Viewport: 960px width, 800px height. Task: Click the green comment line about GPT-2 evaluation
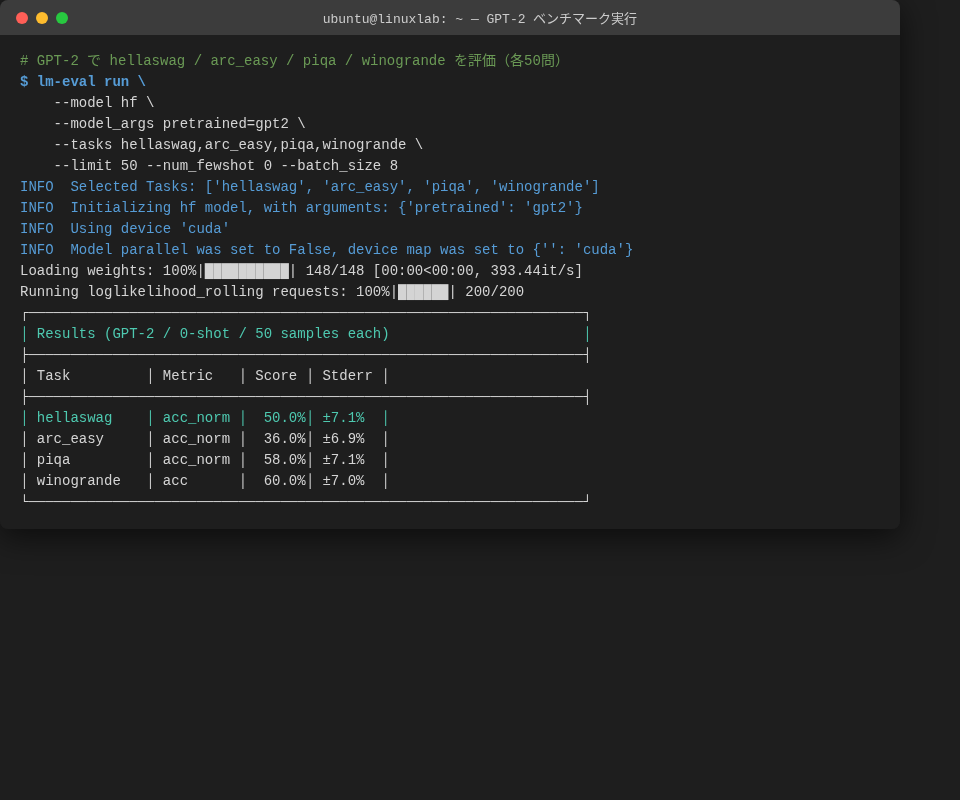click(290, 61)
